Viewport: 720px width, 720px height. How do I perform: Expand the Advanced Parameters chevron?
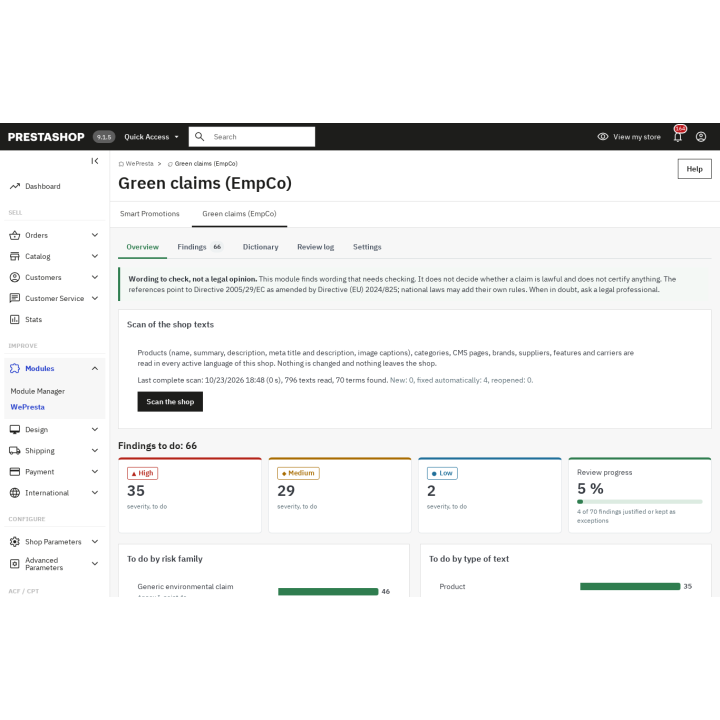[x=95, y=563]
